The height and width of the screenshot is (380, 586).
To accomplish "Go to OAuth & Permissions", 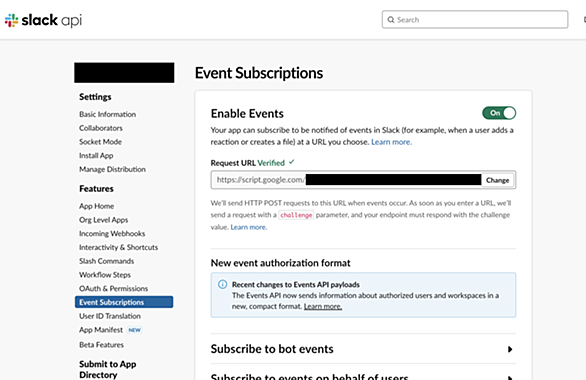I will point(113,288).
